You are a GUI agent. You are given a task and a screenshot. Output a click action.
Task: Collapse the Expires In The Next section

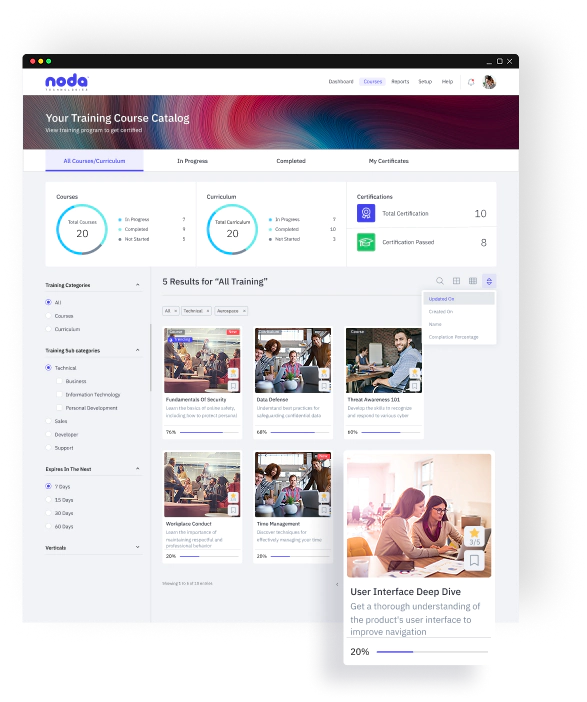point(137,469)
